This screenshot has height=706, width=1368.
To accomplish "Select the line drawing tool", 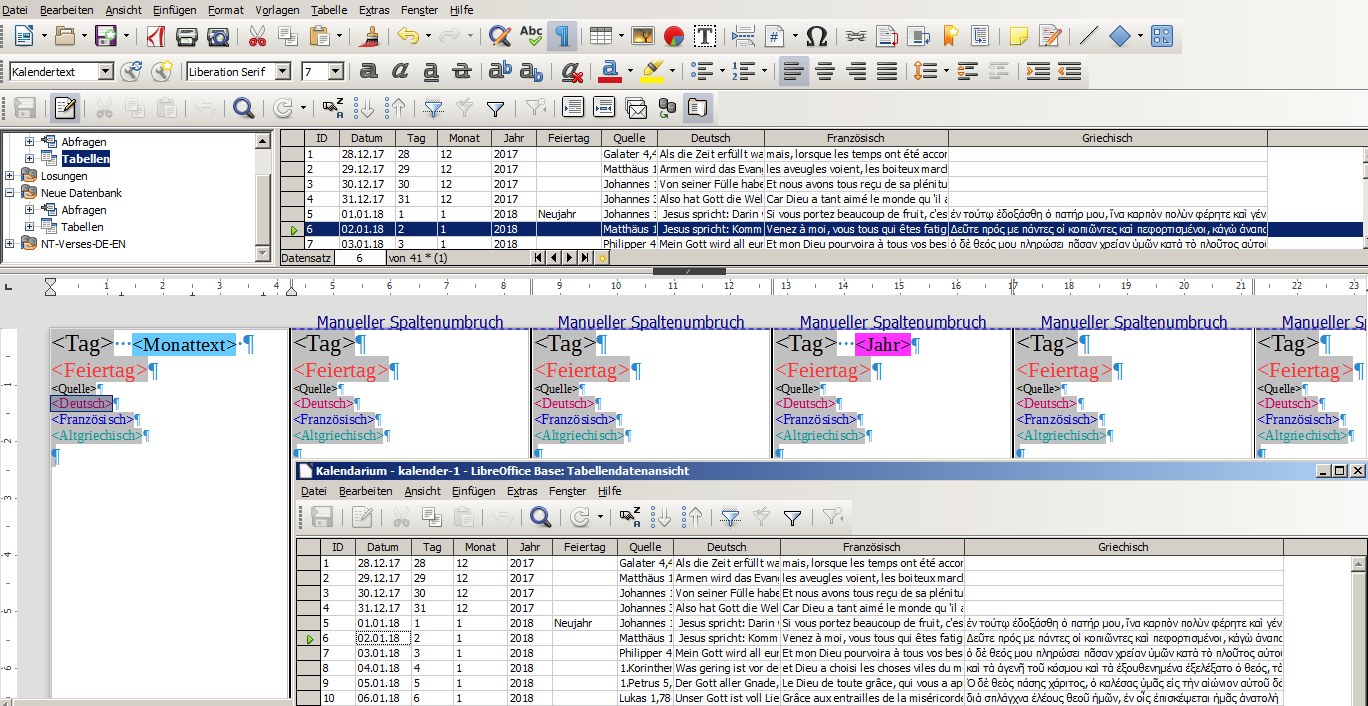I will pos(1089,37).
